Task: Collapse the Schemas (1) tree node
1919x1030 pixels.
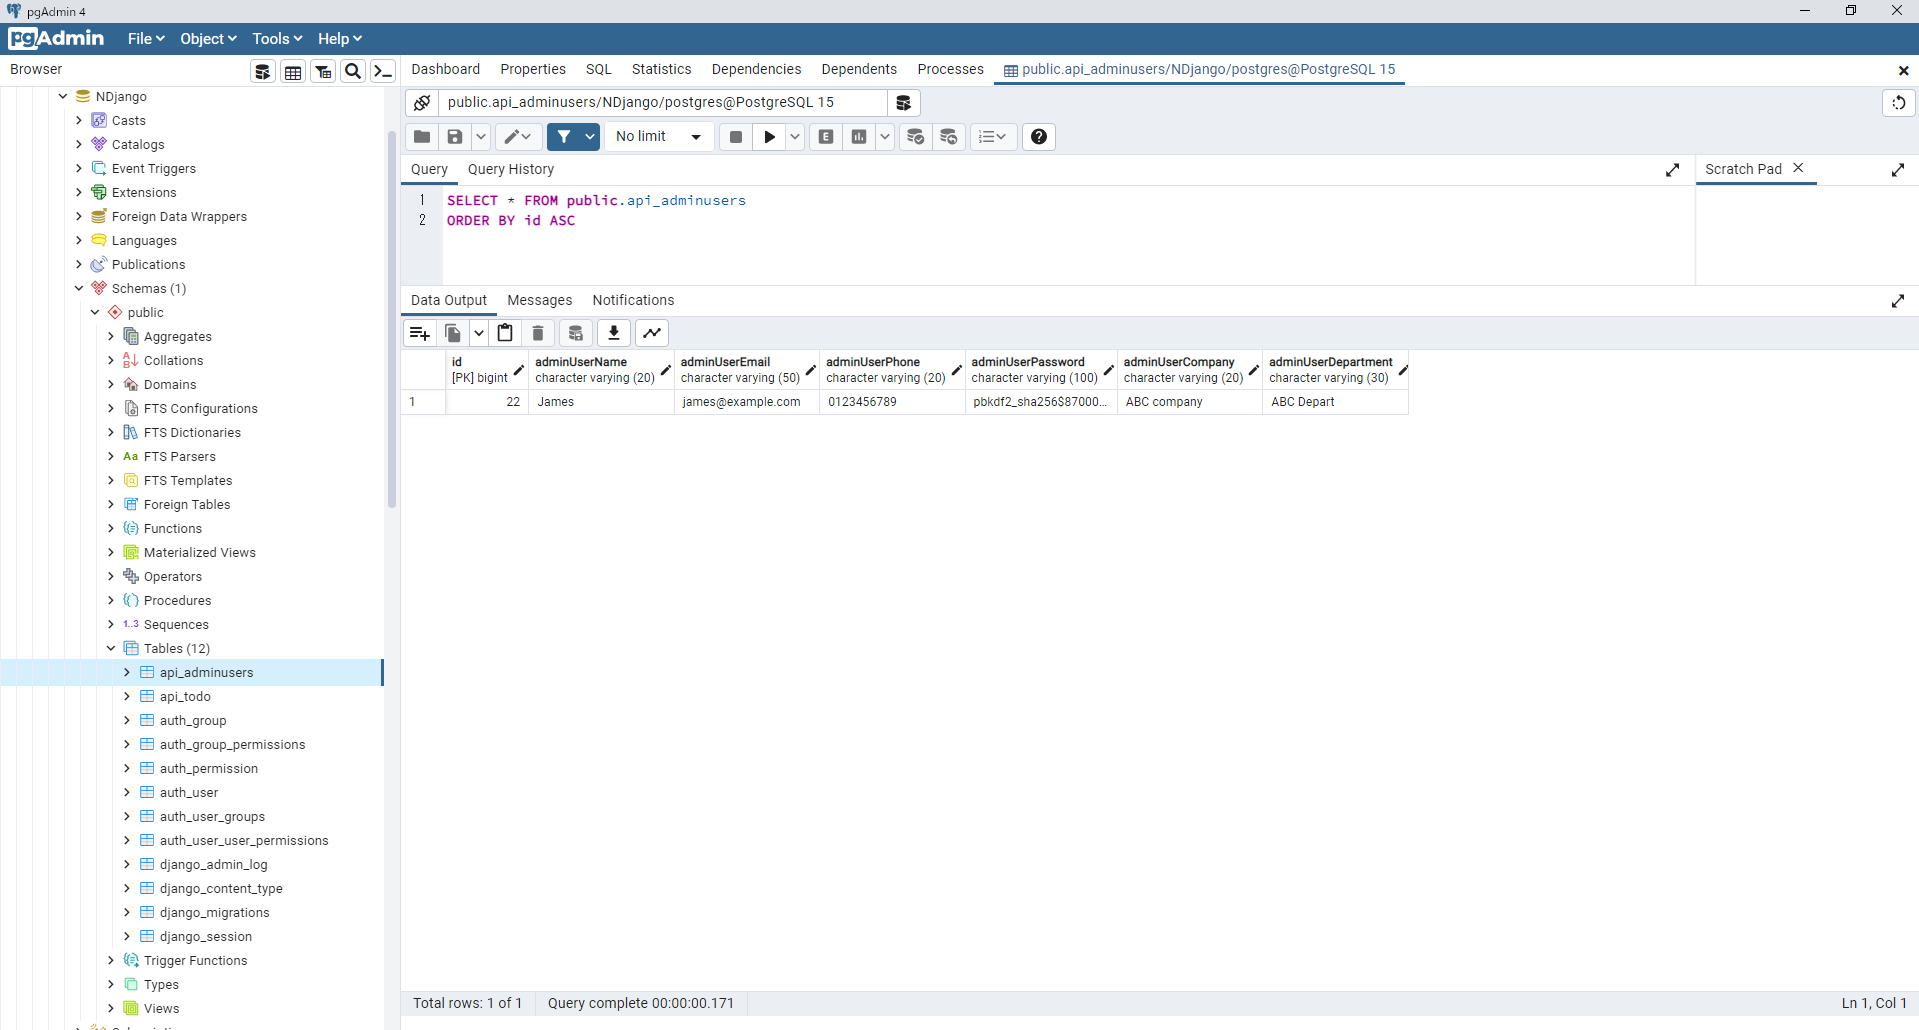Action: point(79,289)
